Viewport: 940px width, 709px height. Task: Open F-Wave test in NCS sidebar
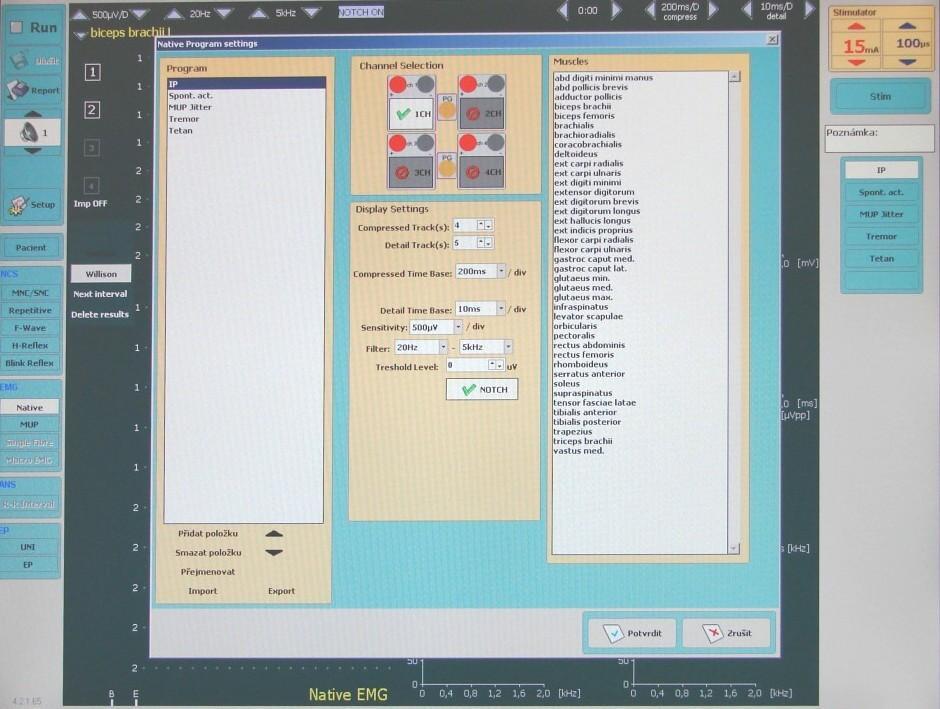[30, 328]
